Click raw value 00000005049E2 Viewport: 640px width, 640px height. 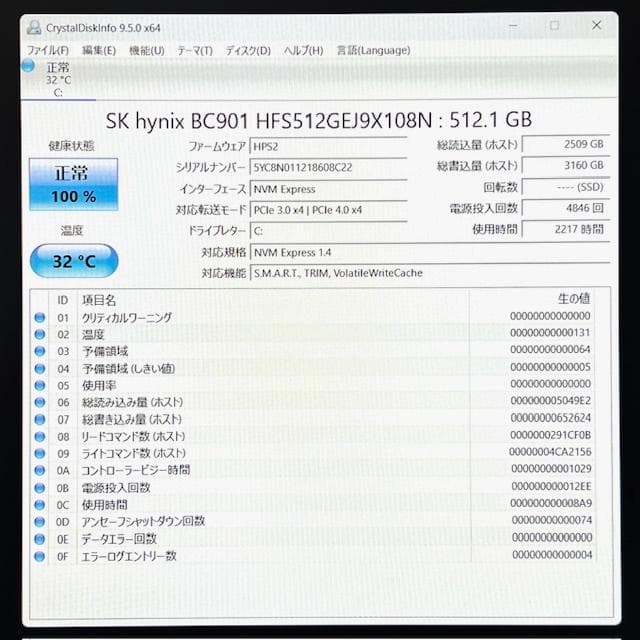550,401
